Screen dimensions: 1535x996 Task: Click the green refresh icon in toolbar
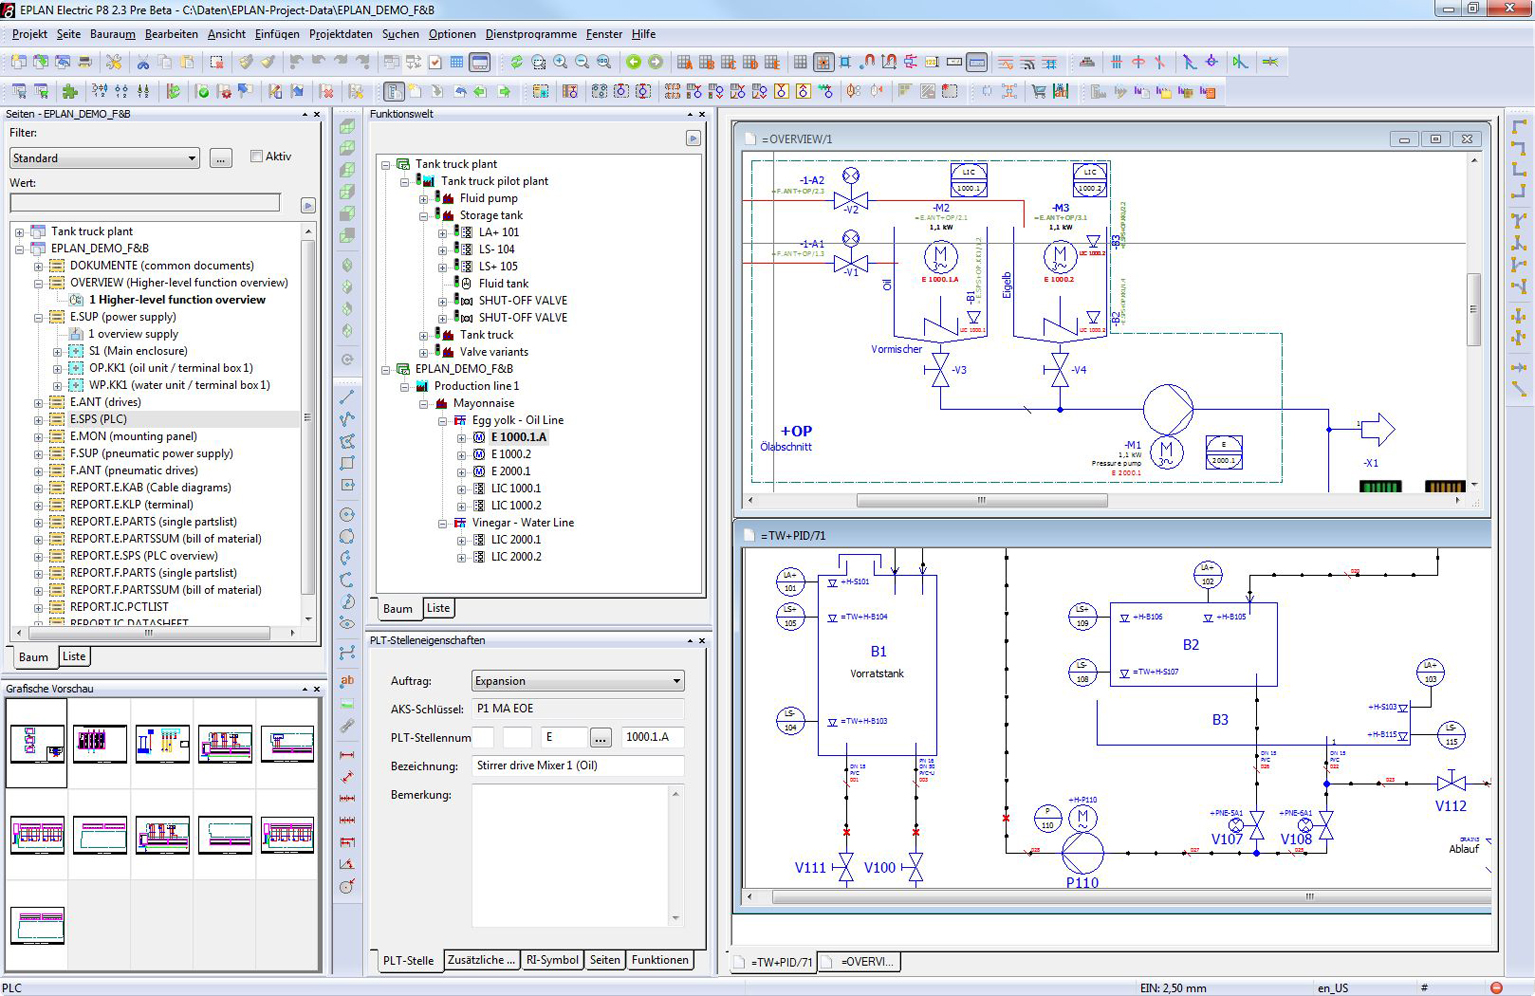click(x=516, y=62)
